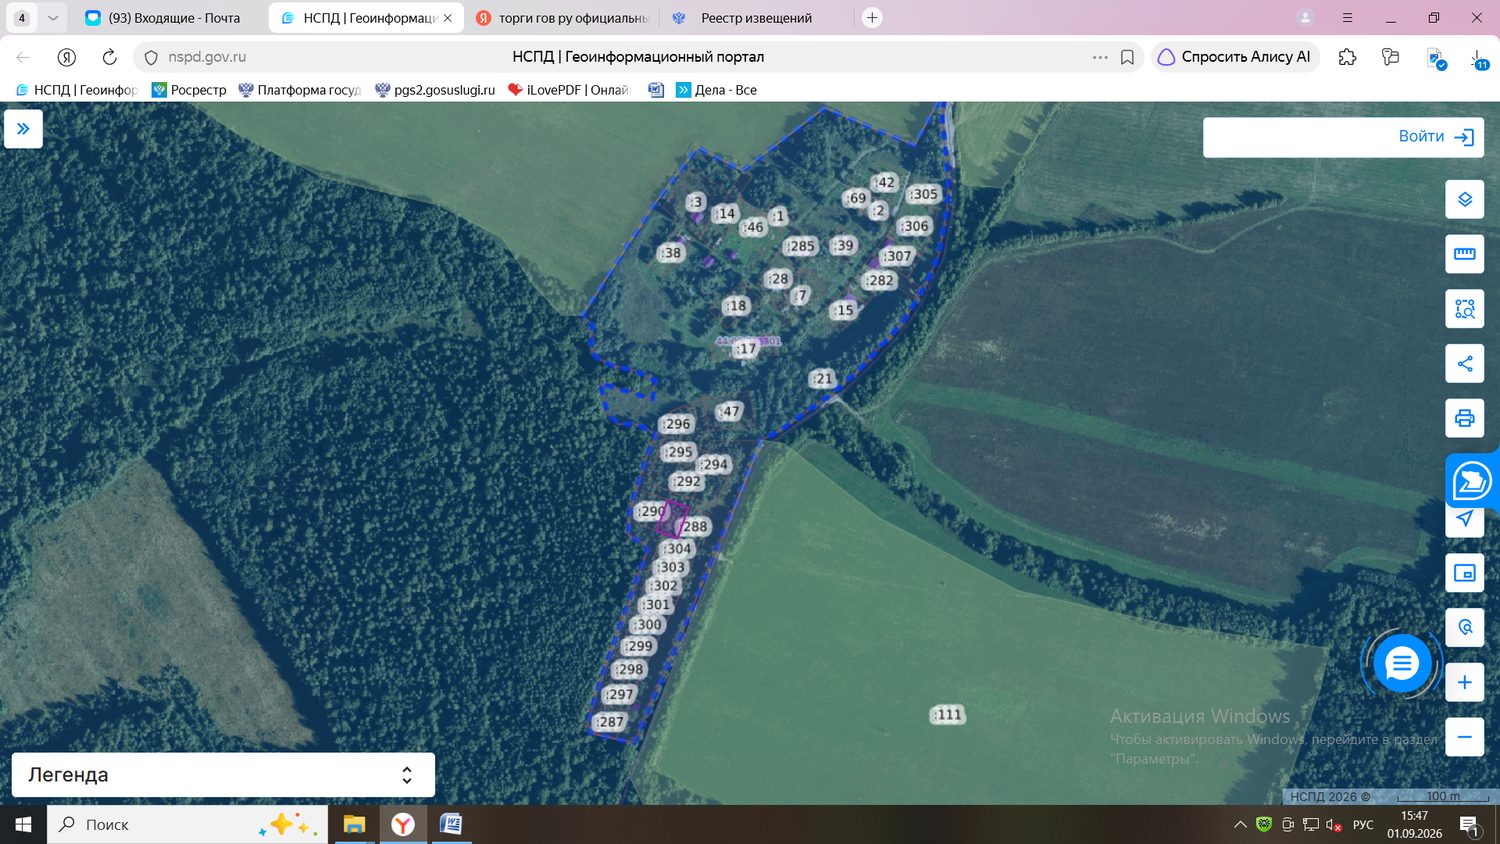Open File Explorer from the taskbar
Screen dimensions: 1500x844
pyautogui.click(x=354, y=824)
